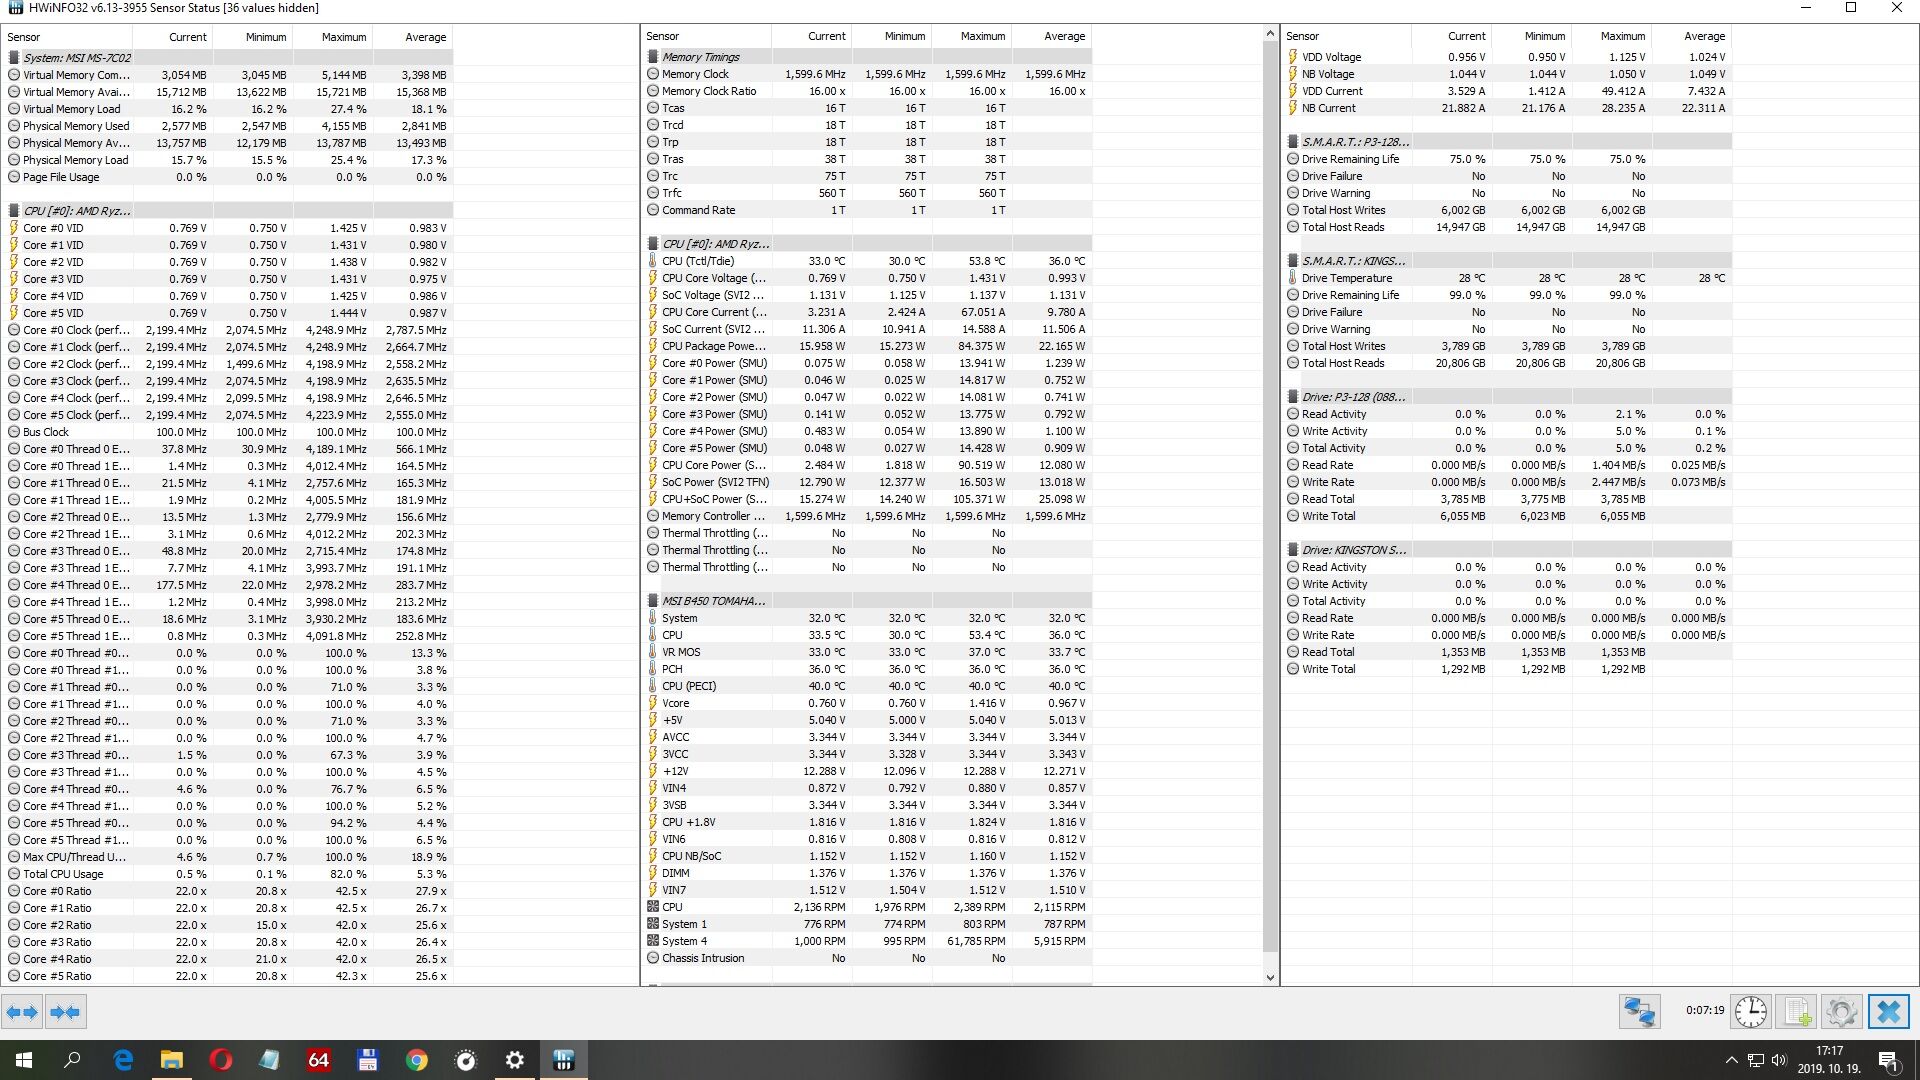The height and width of the screenshot is (1080, 1920).
Task: Click the Maximum column header in middle panel
Action: pos(971,36)
